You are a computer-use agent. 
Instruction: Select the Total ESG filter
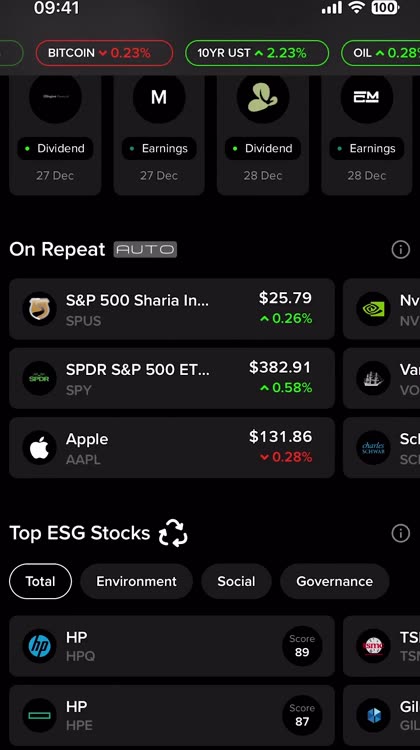point(40,581)
